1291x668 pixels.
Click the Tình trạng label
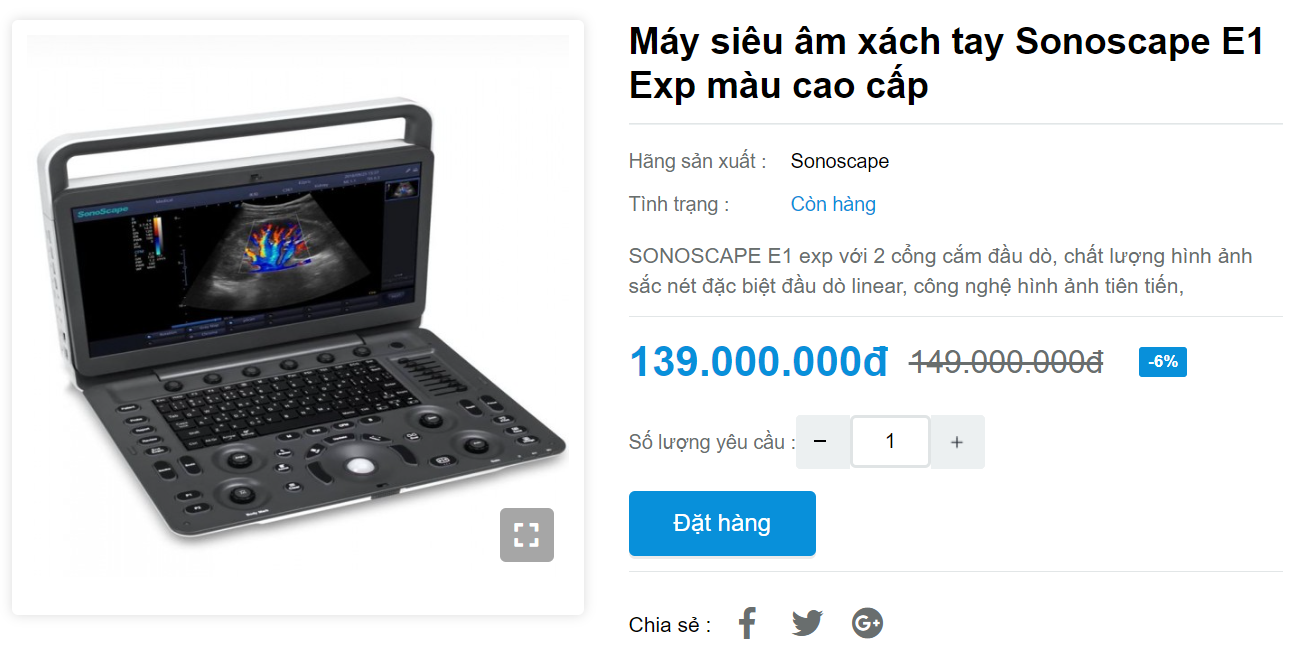pos(679,204)
